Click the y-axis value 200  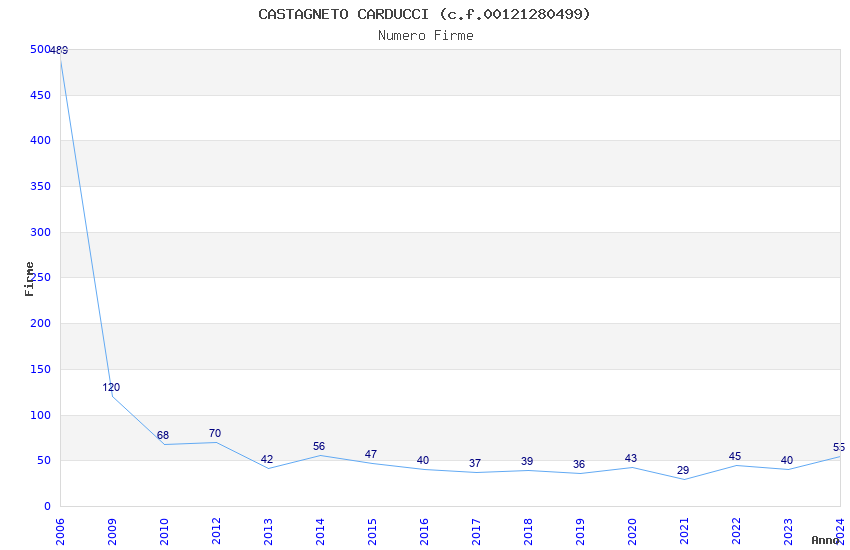41,323
